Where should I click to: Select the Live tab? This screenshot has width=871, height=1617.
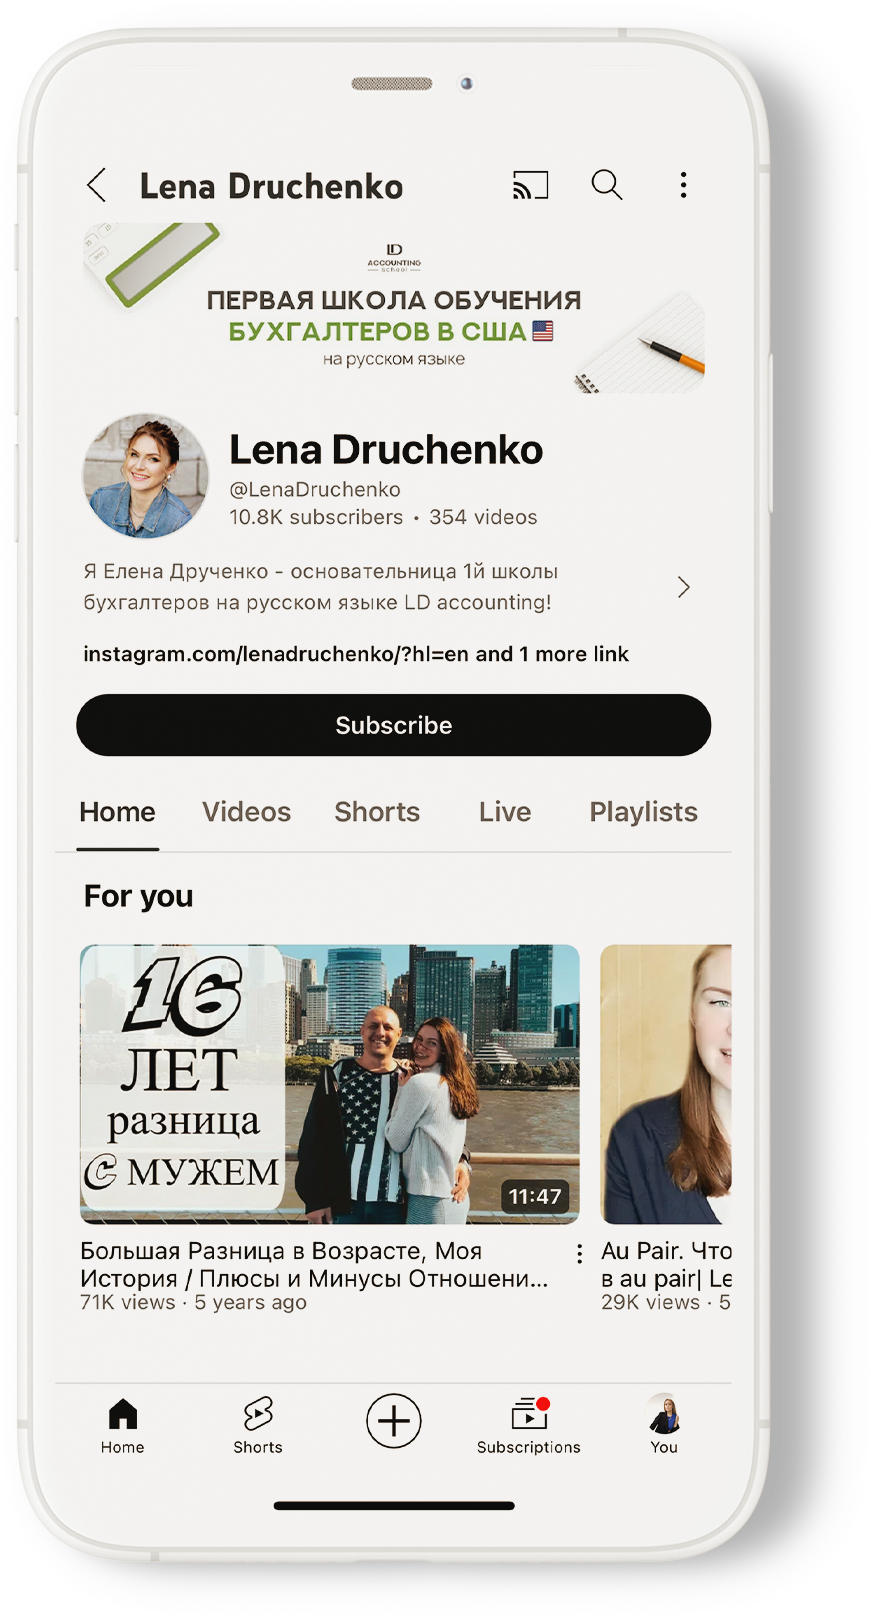(504, 812)
